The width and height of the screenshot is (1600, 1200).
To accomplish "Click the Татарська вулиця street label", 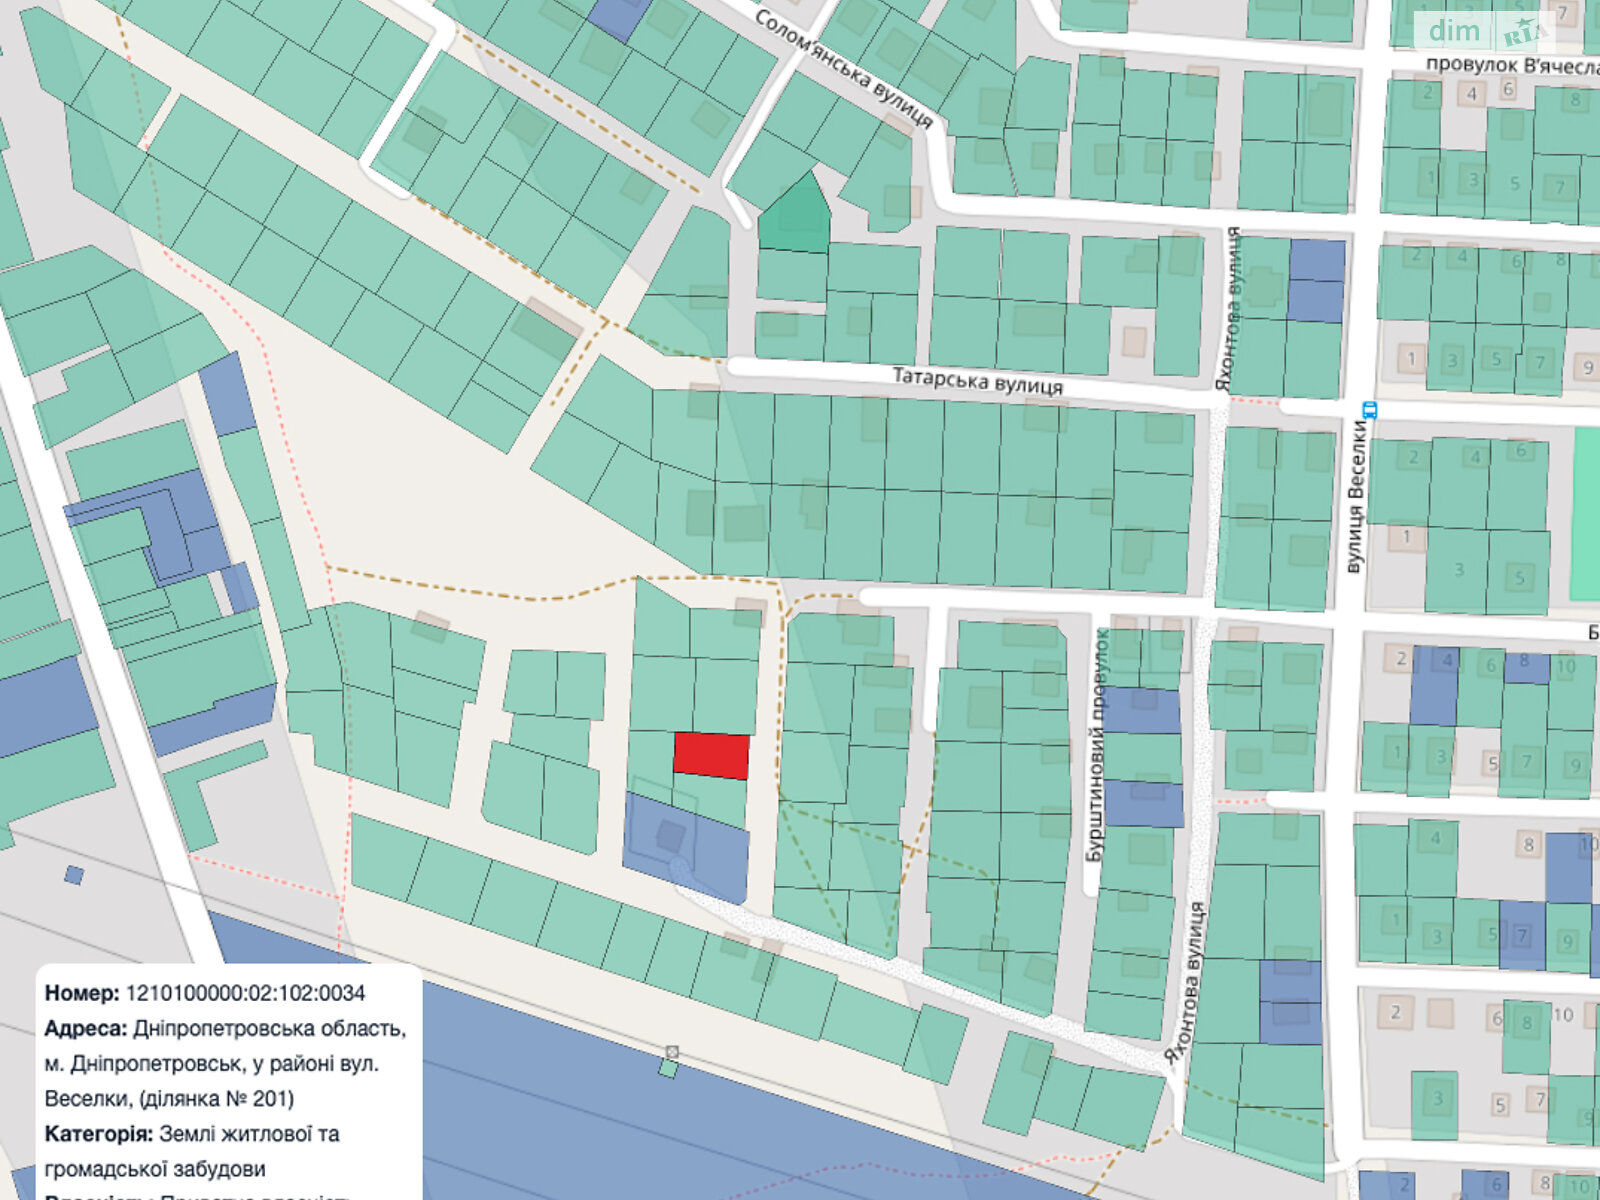I will click(977, 381).
